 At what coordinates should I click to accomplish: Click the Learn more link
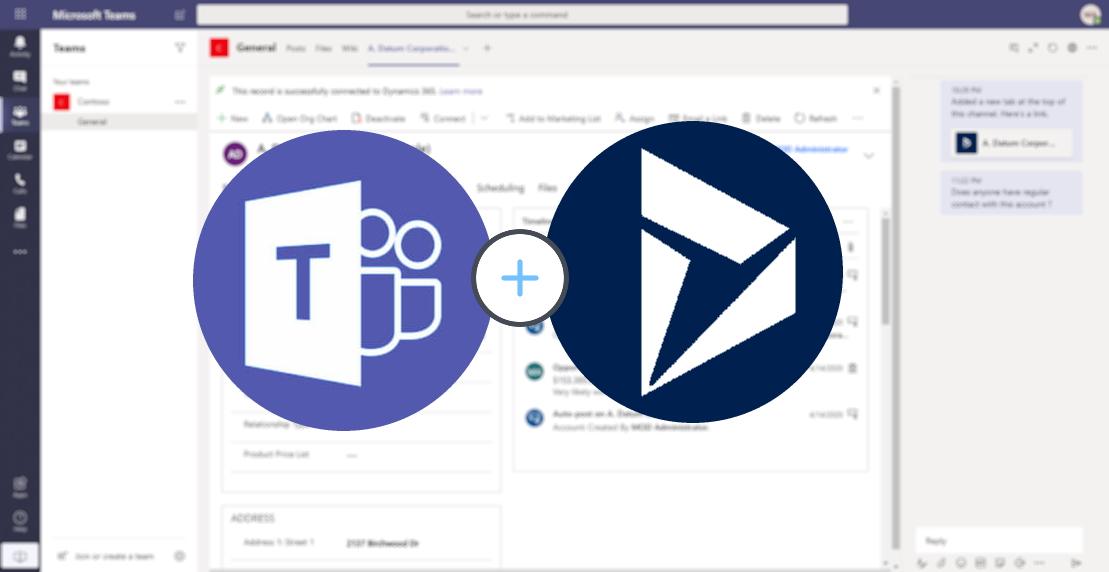tap(461, 91)
